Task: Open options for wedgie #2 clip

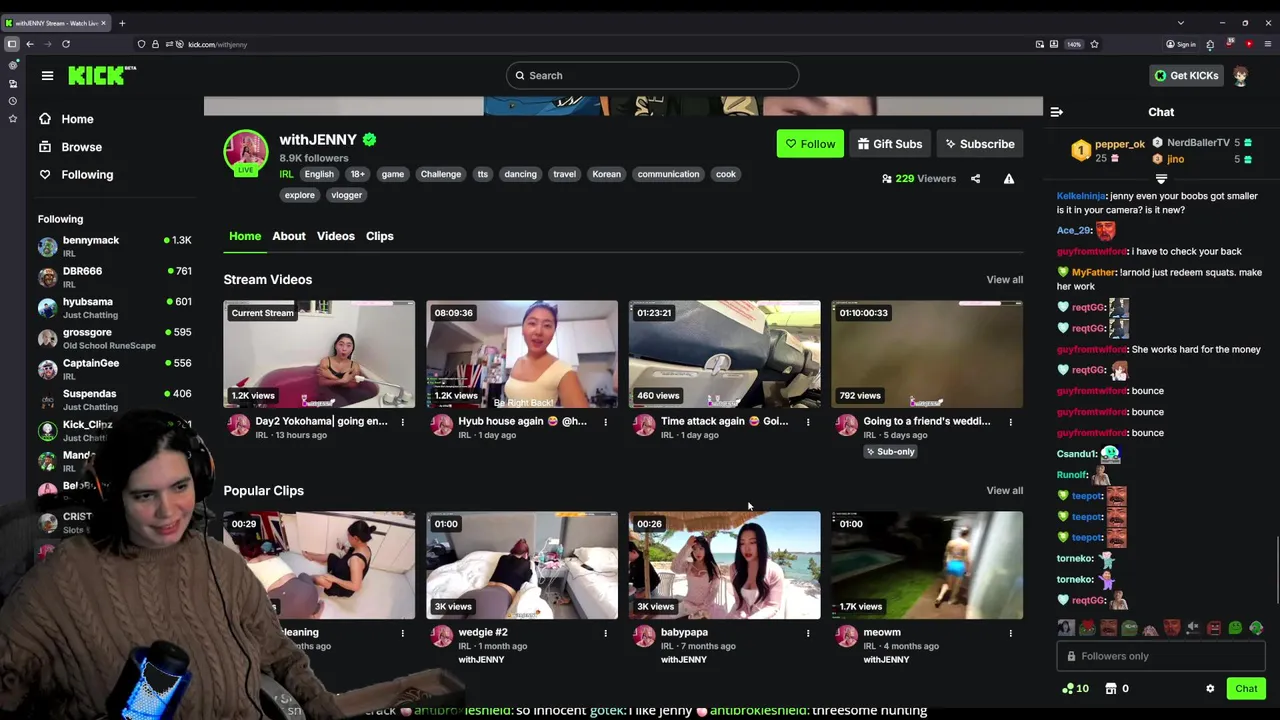Action: (x=605, y=633)
